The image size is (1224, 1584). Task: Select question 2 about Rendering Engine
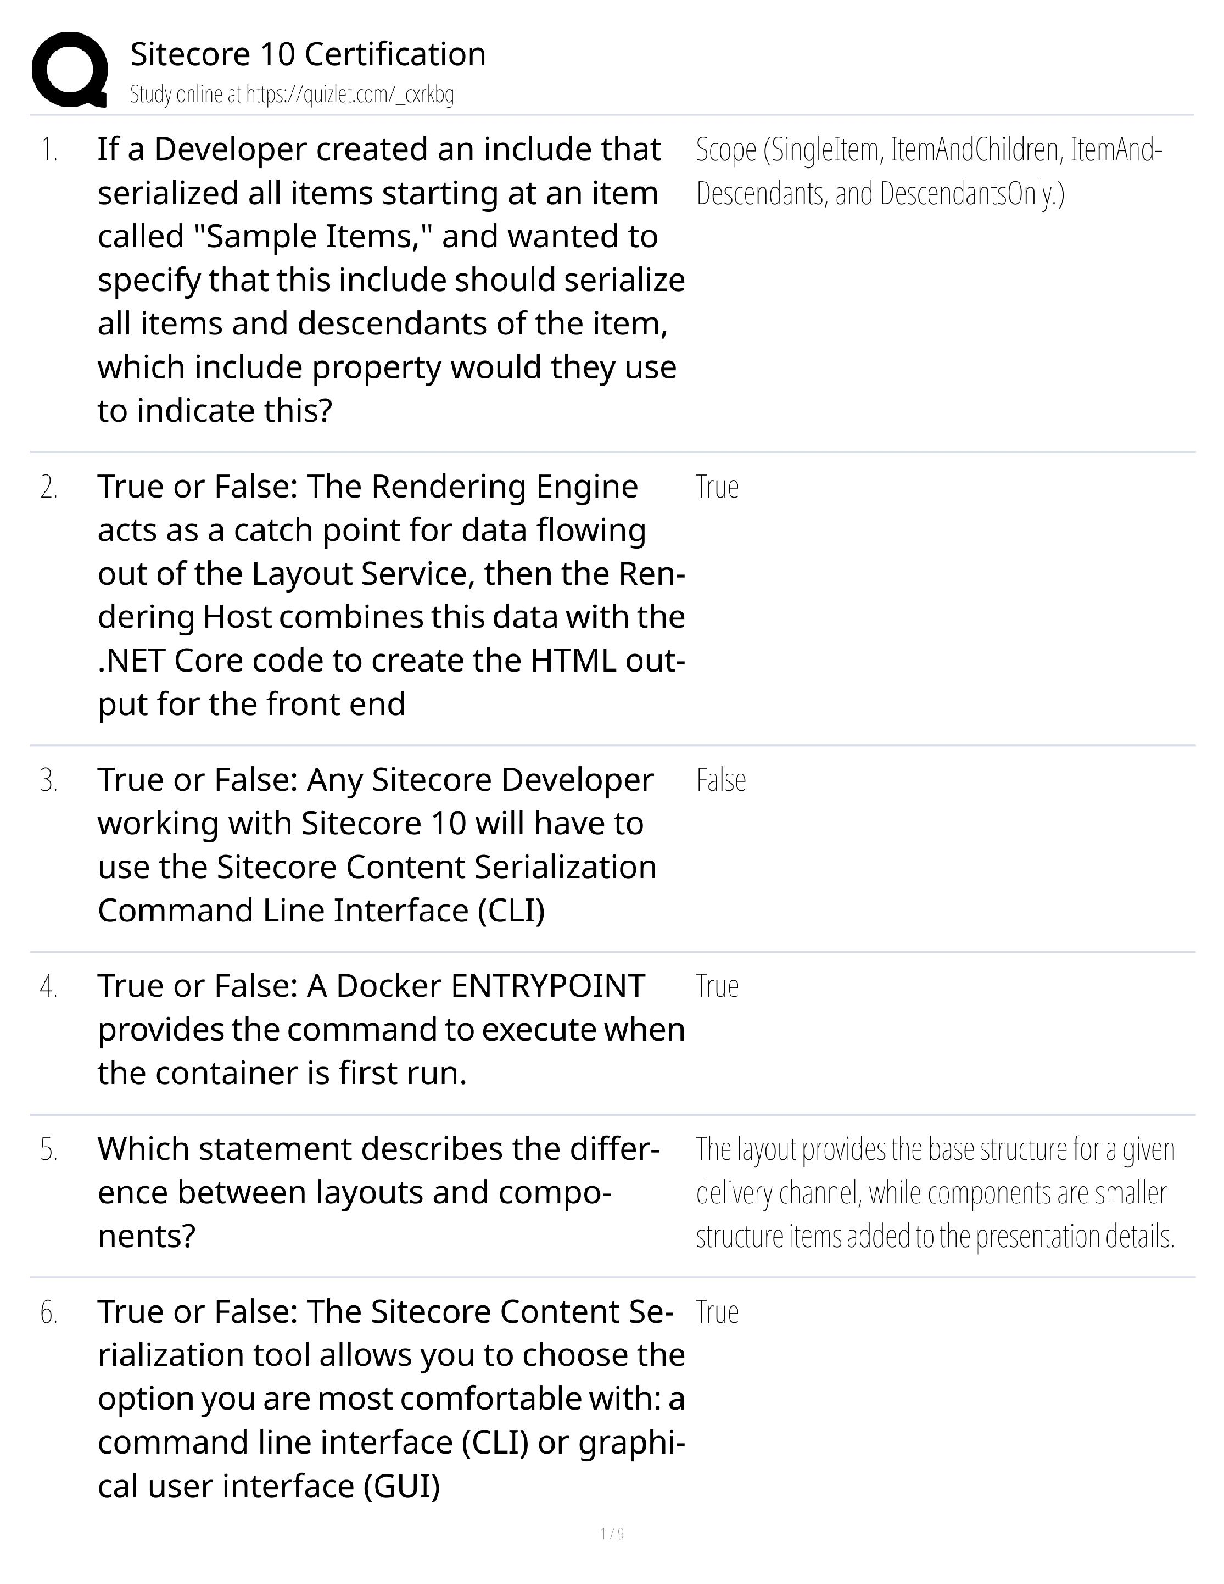(391, 596)
